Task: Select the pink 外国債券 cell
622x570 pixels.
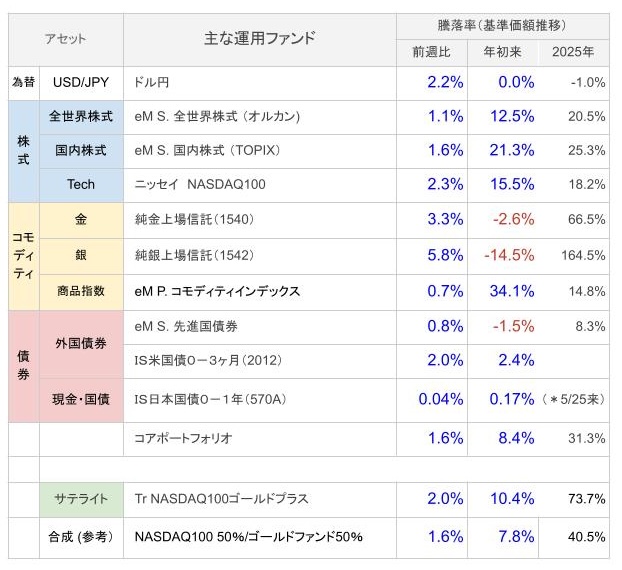Action: point(81,344)
